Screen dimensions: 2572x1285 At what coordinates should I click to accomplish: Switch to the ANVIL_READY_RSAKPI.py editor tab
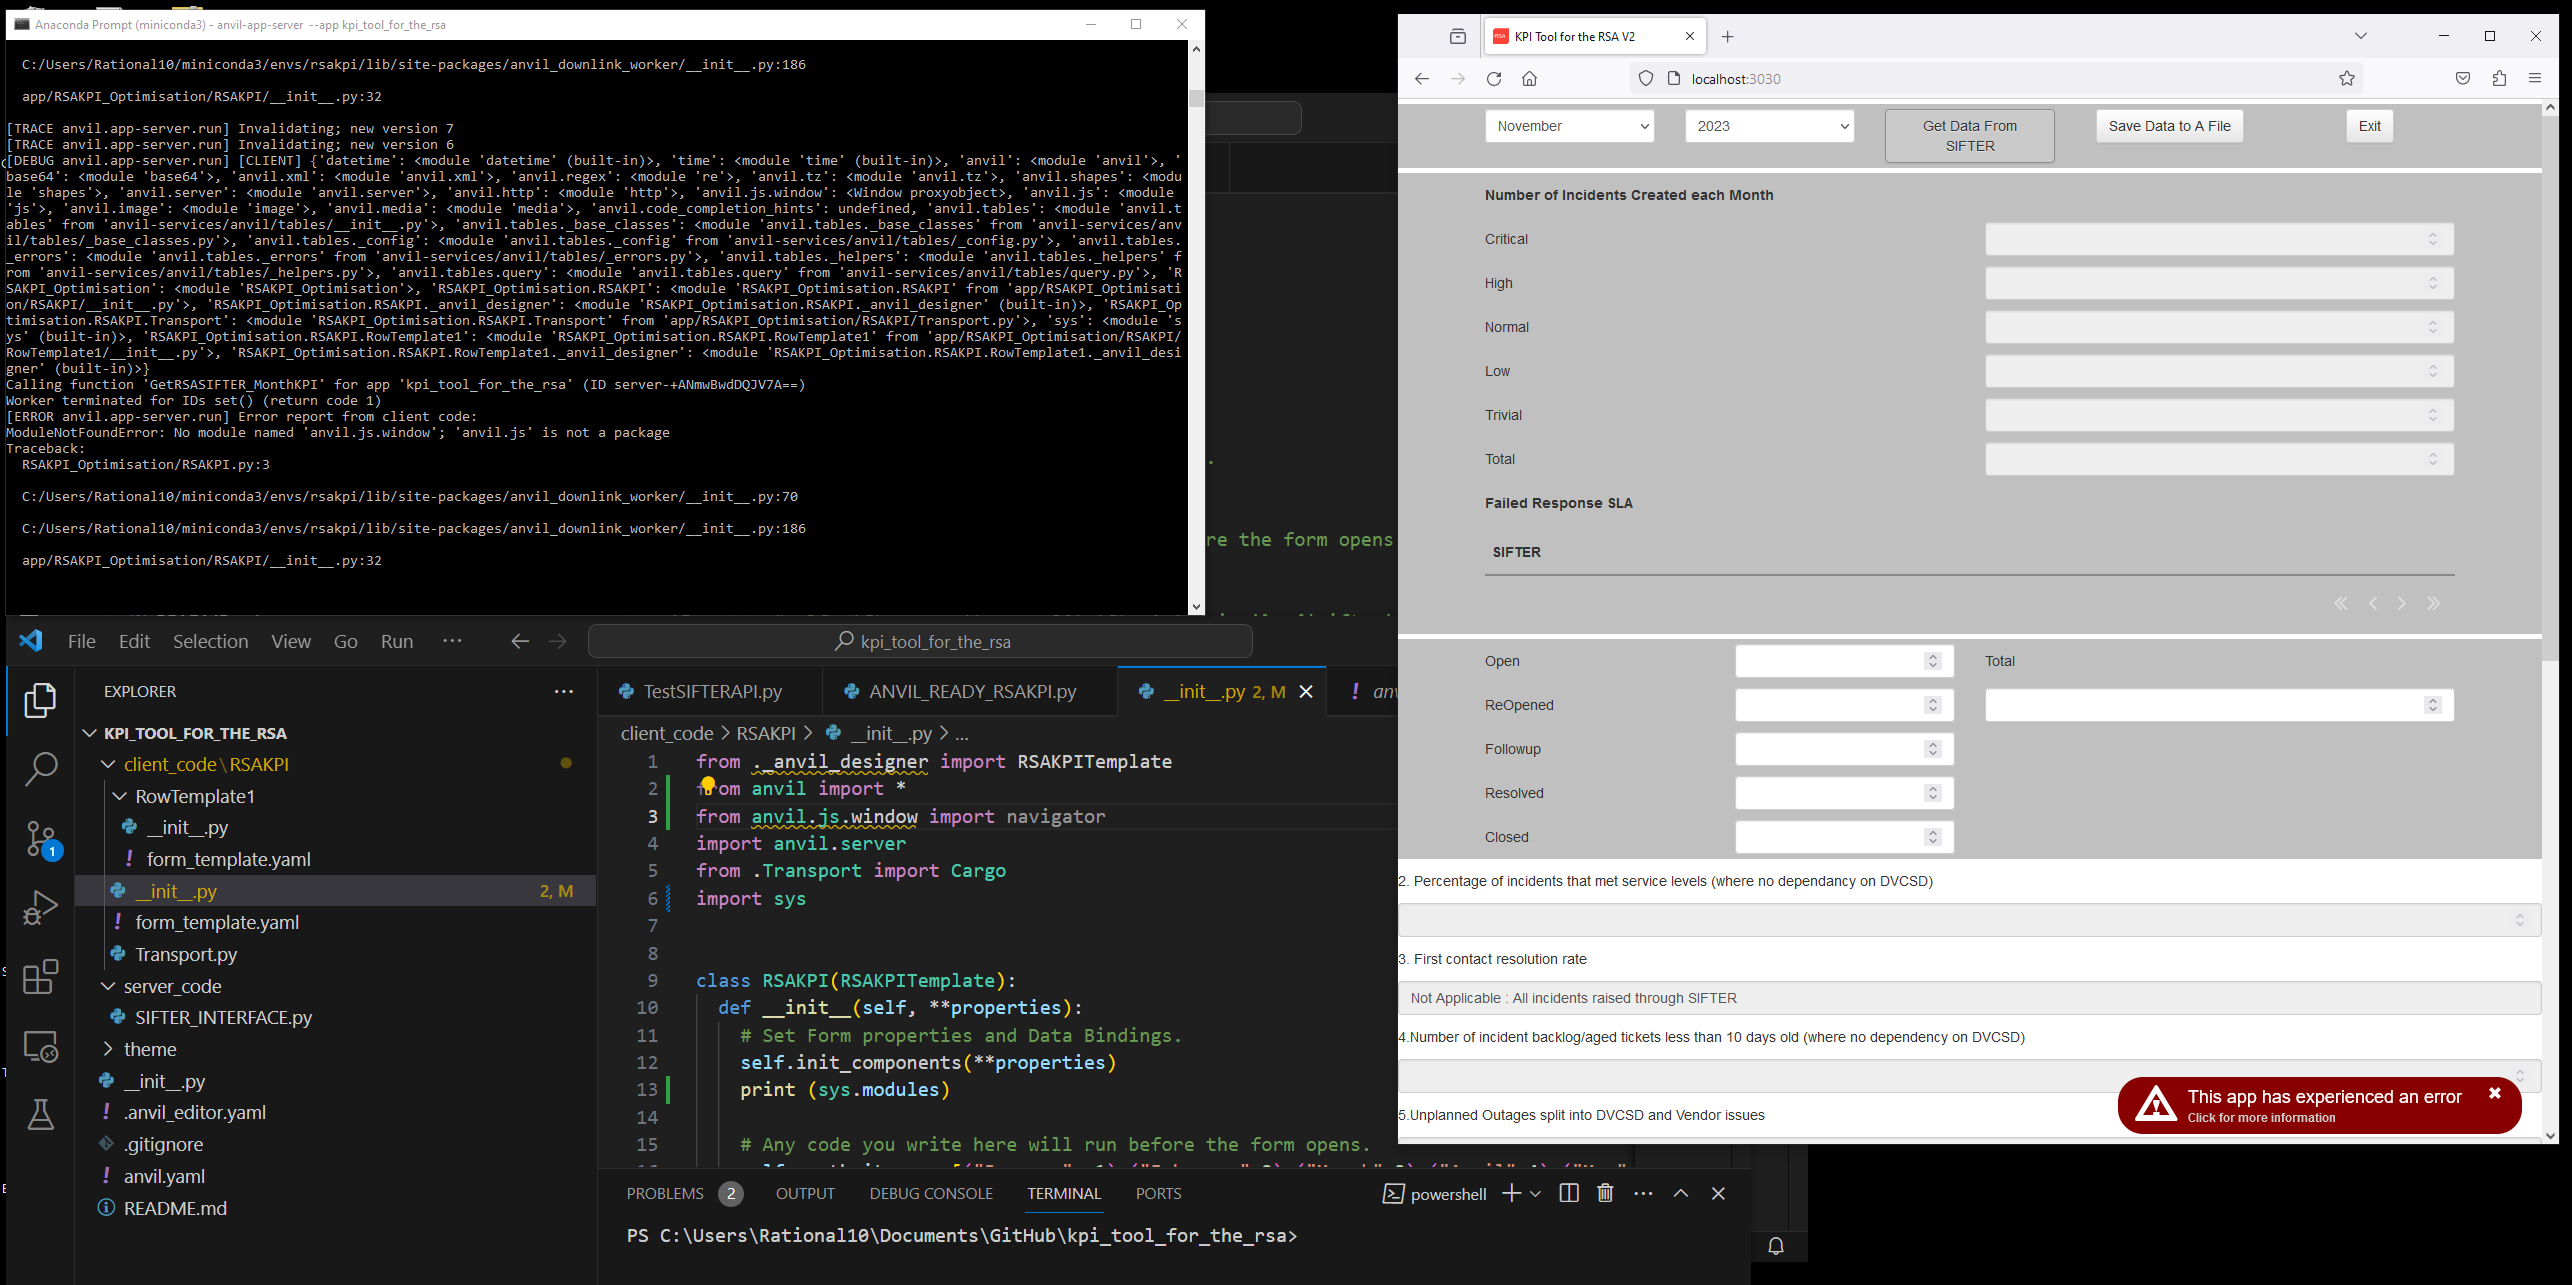pyautogui.click(x=971, y=691)
